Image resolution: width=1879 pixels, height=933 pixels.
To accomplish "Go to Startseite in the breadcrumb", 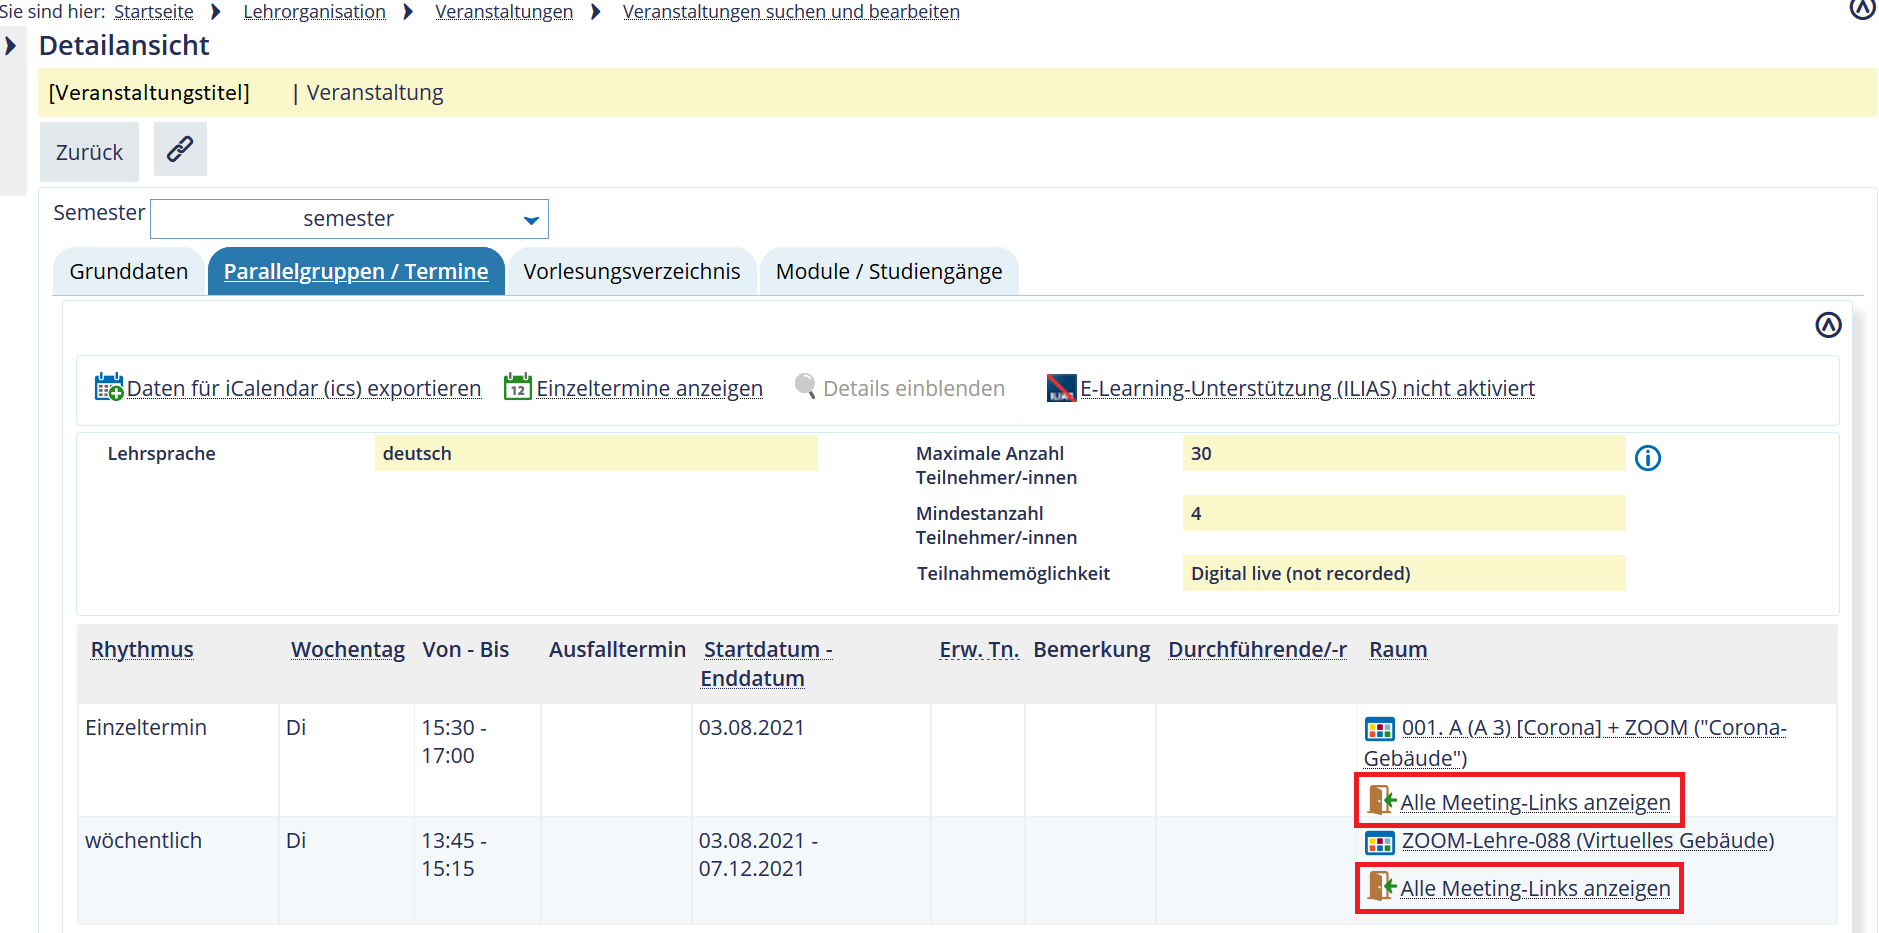I will 154,11.
